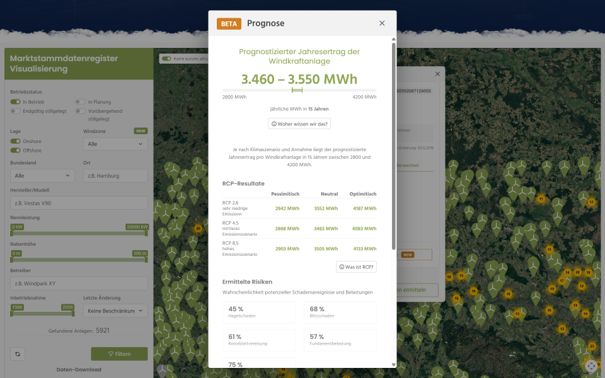Image resolution: width=605 pixels, height=378 pixels.
Task: Click the locate-me icon on the map
Action: (x=591, y=366)
